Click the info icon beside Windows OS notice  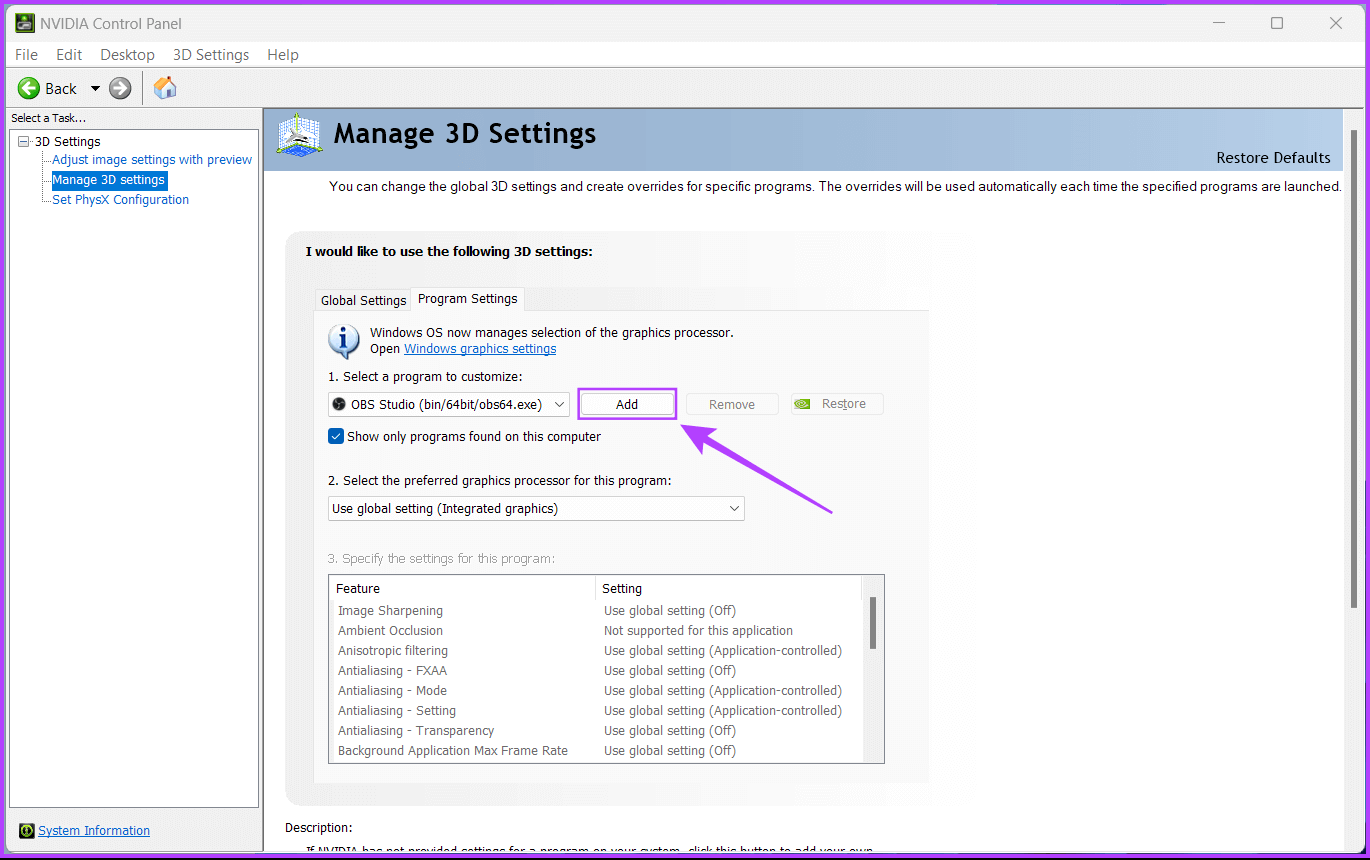click(x=344, y=341)
